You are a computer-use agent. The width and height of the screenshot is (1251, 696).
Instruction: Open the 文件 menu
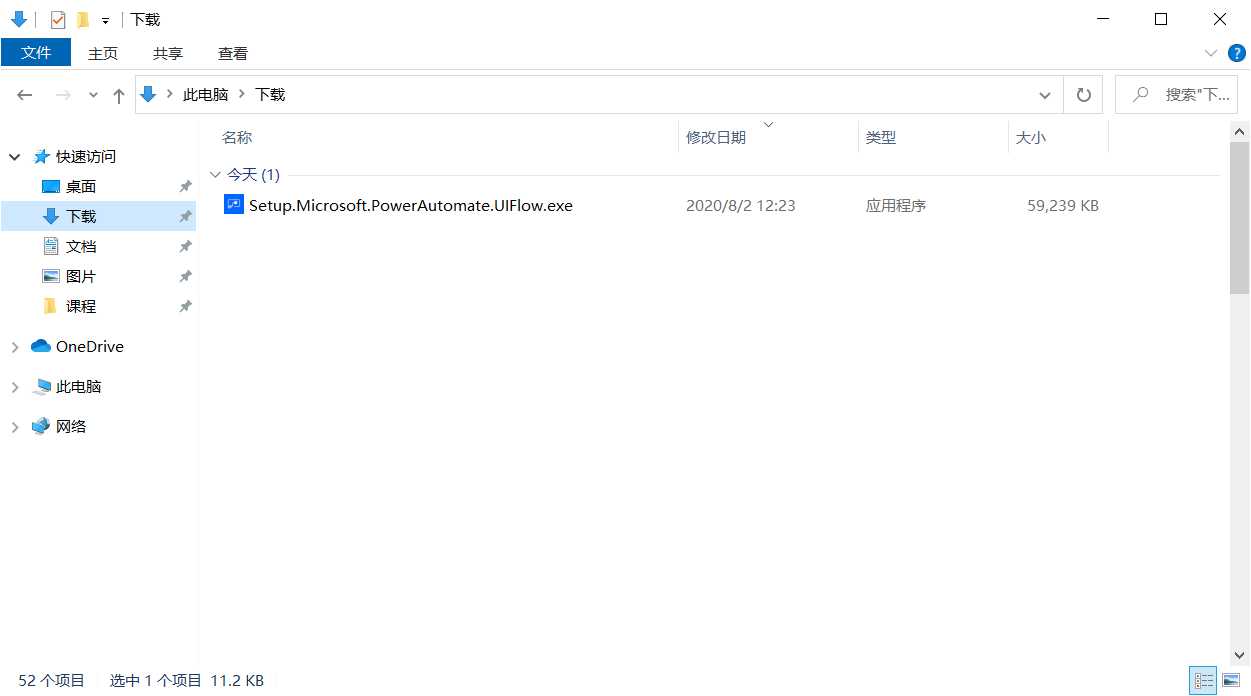coord(36,52)
